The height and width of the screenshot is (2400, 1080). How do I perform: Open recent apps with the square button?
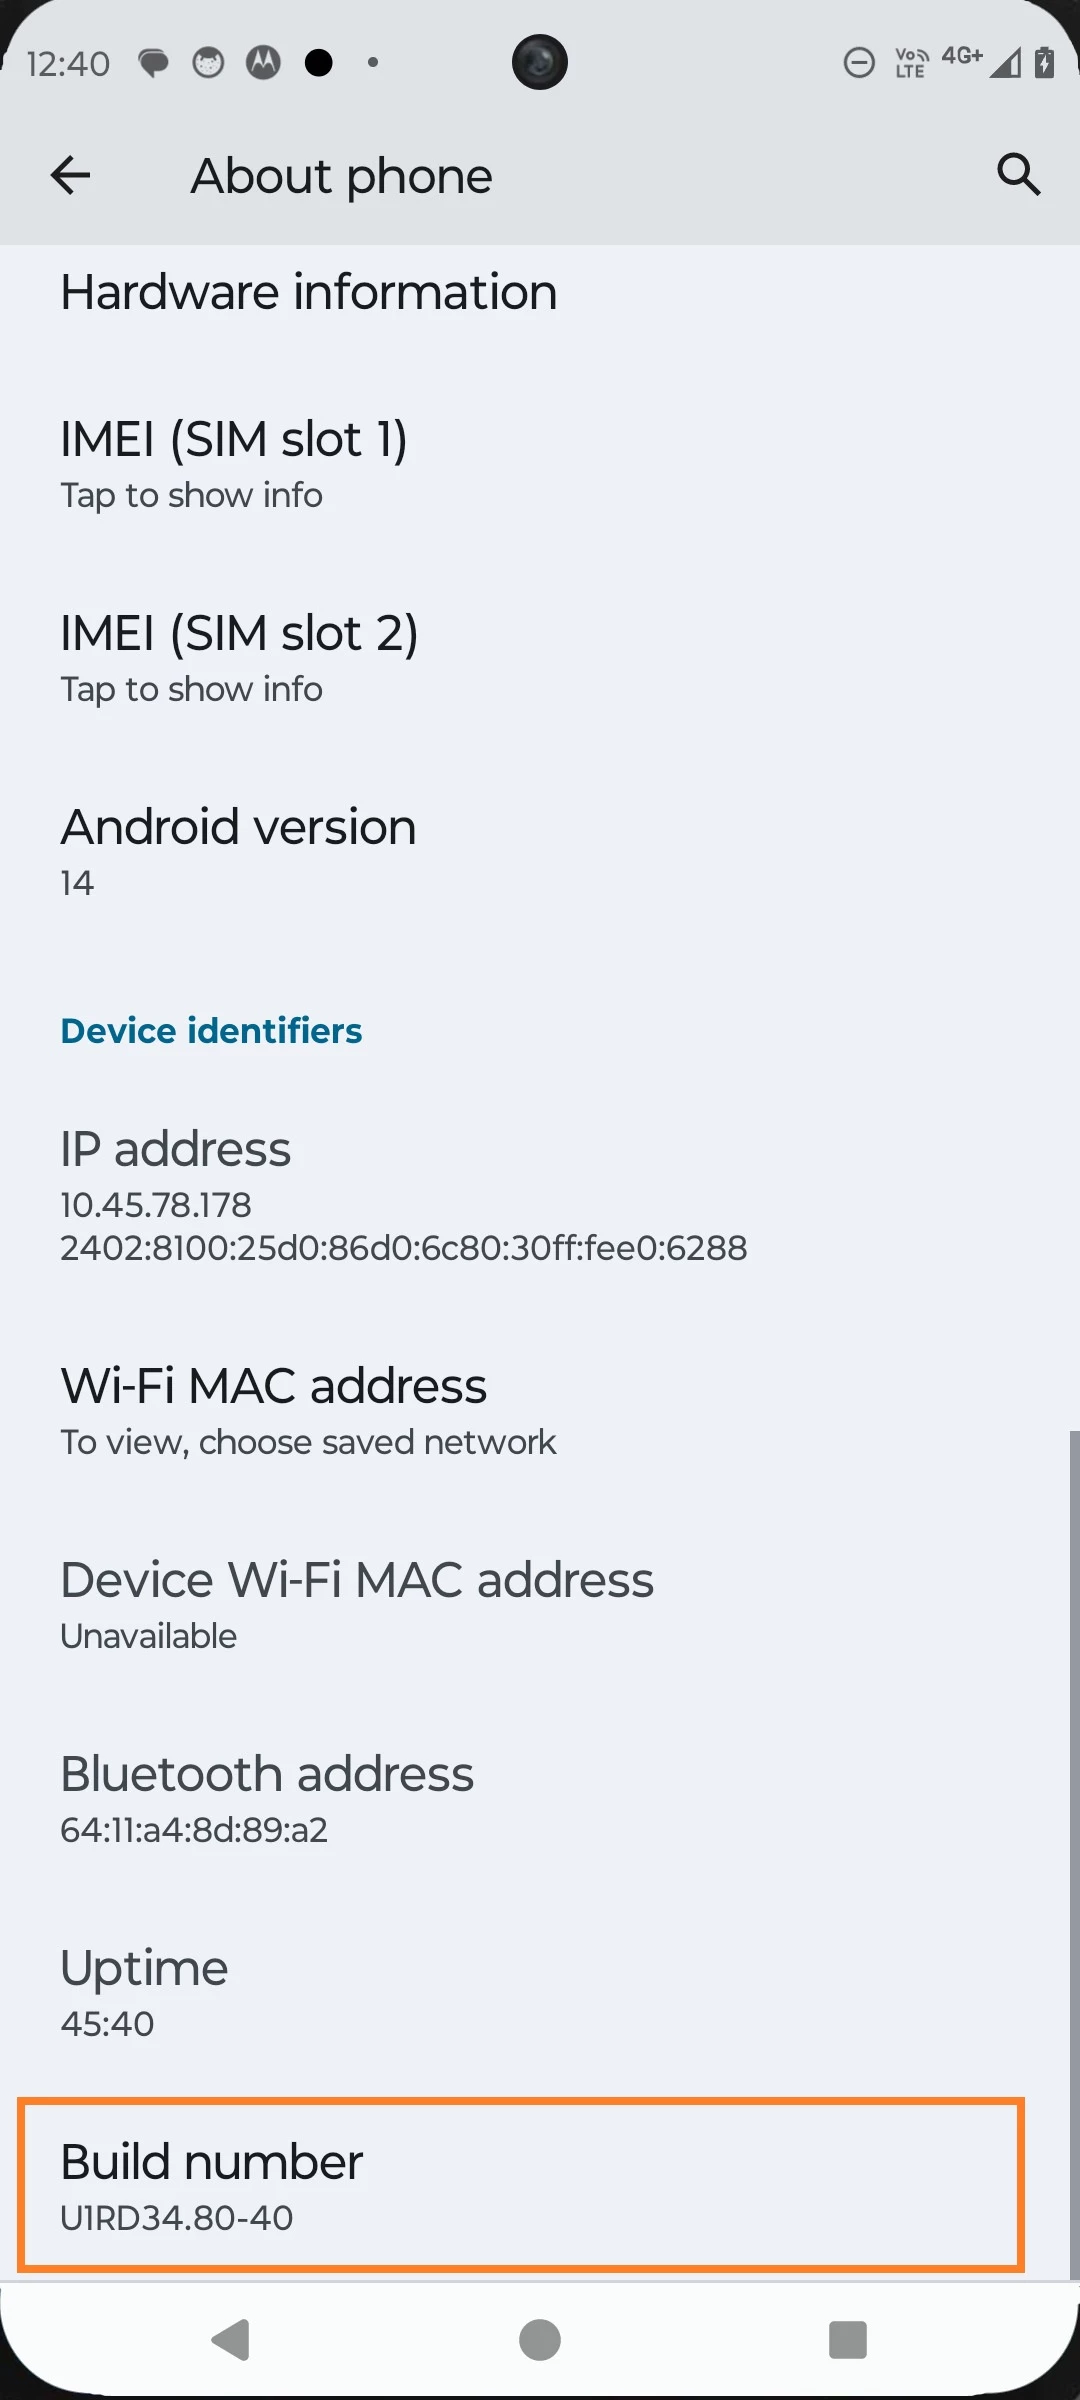point(847,2339)
